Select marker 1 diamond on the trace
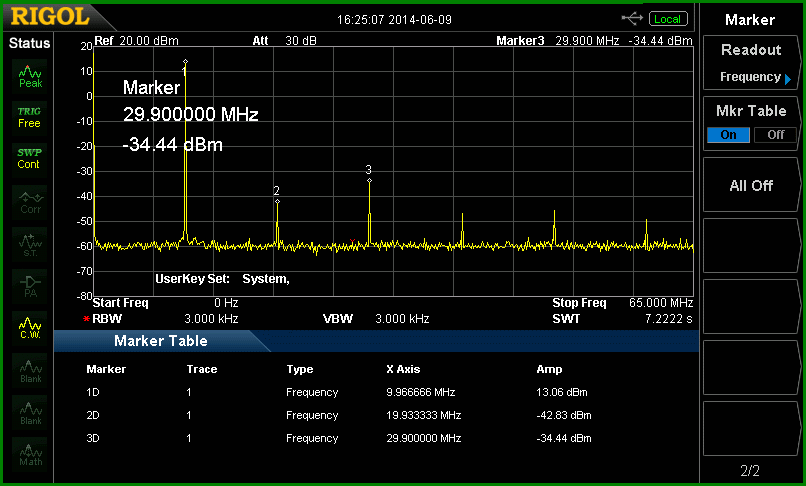 (185, 62)
